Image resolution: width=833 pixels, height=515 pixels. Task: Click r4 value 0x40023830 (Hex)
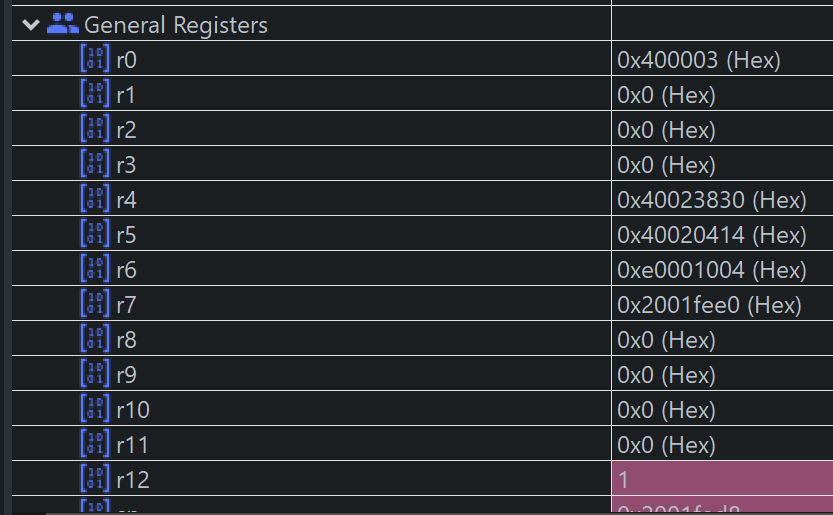[x=712, y=200]
